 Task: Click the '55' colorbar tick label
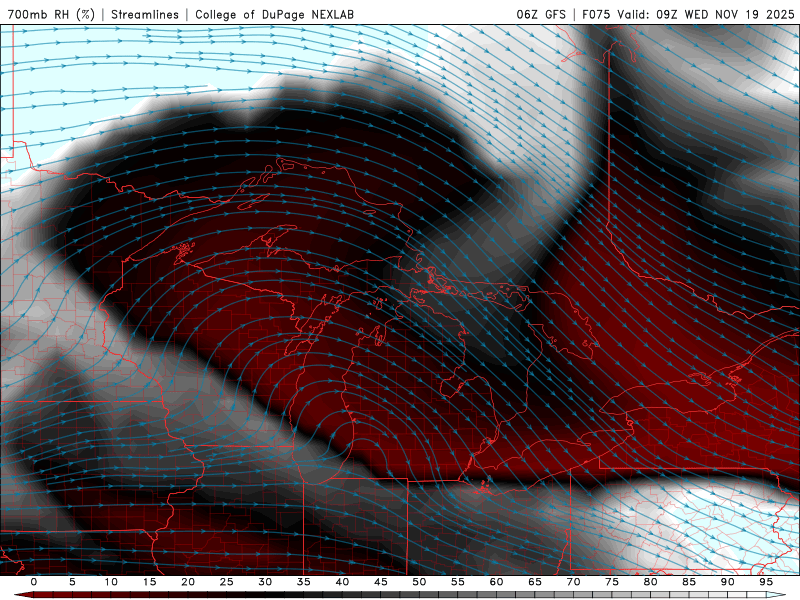click(457, 582)
